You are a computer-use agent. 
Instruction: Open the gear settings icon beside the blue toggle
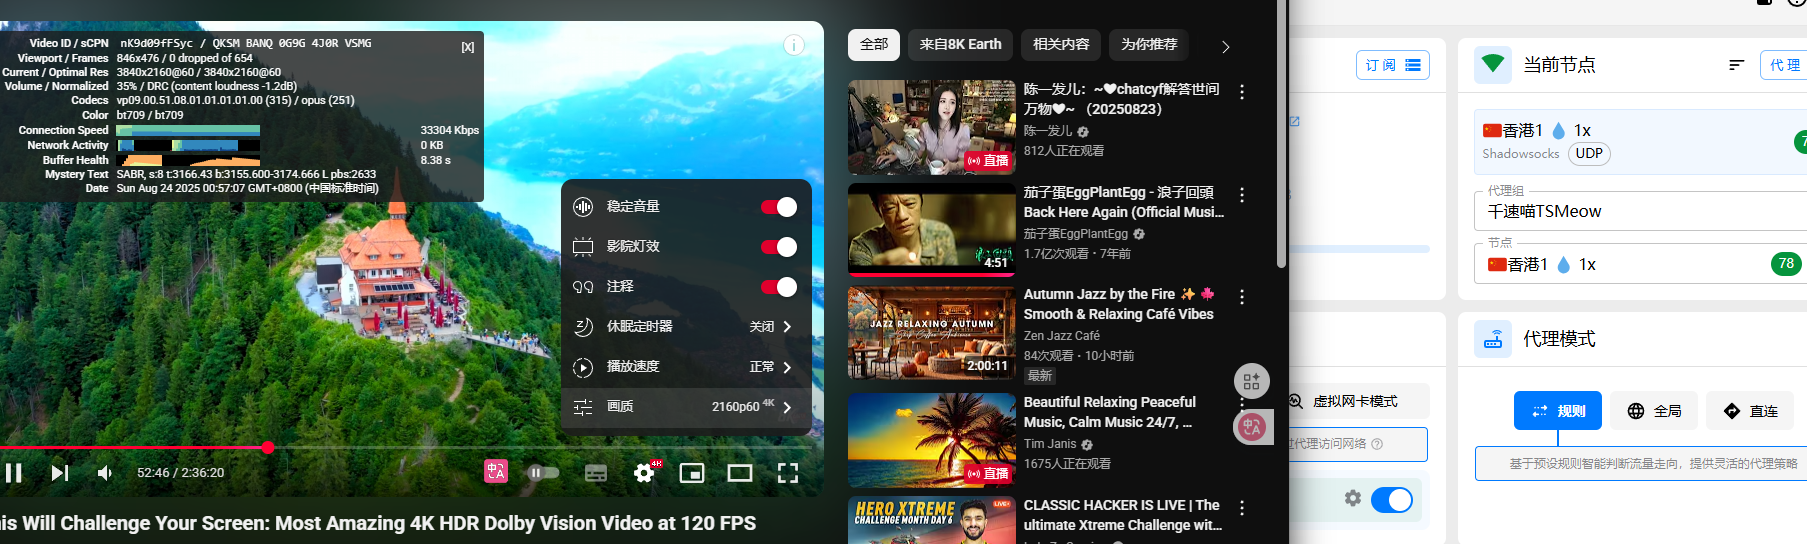[1353, 498]
